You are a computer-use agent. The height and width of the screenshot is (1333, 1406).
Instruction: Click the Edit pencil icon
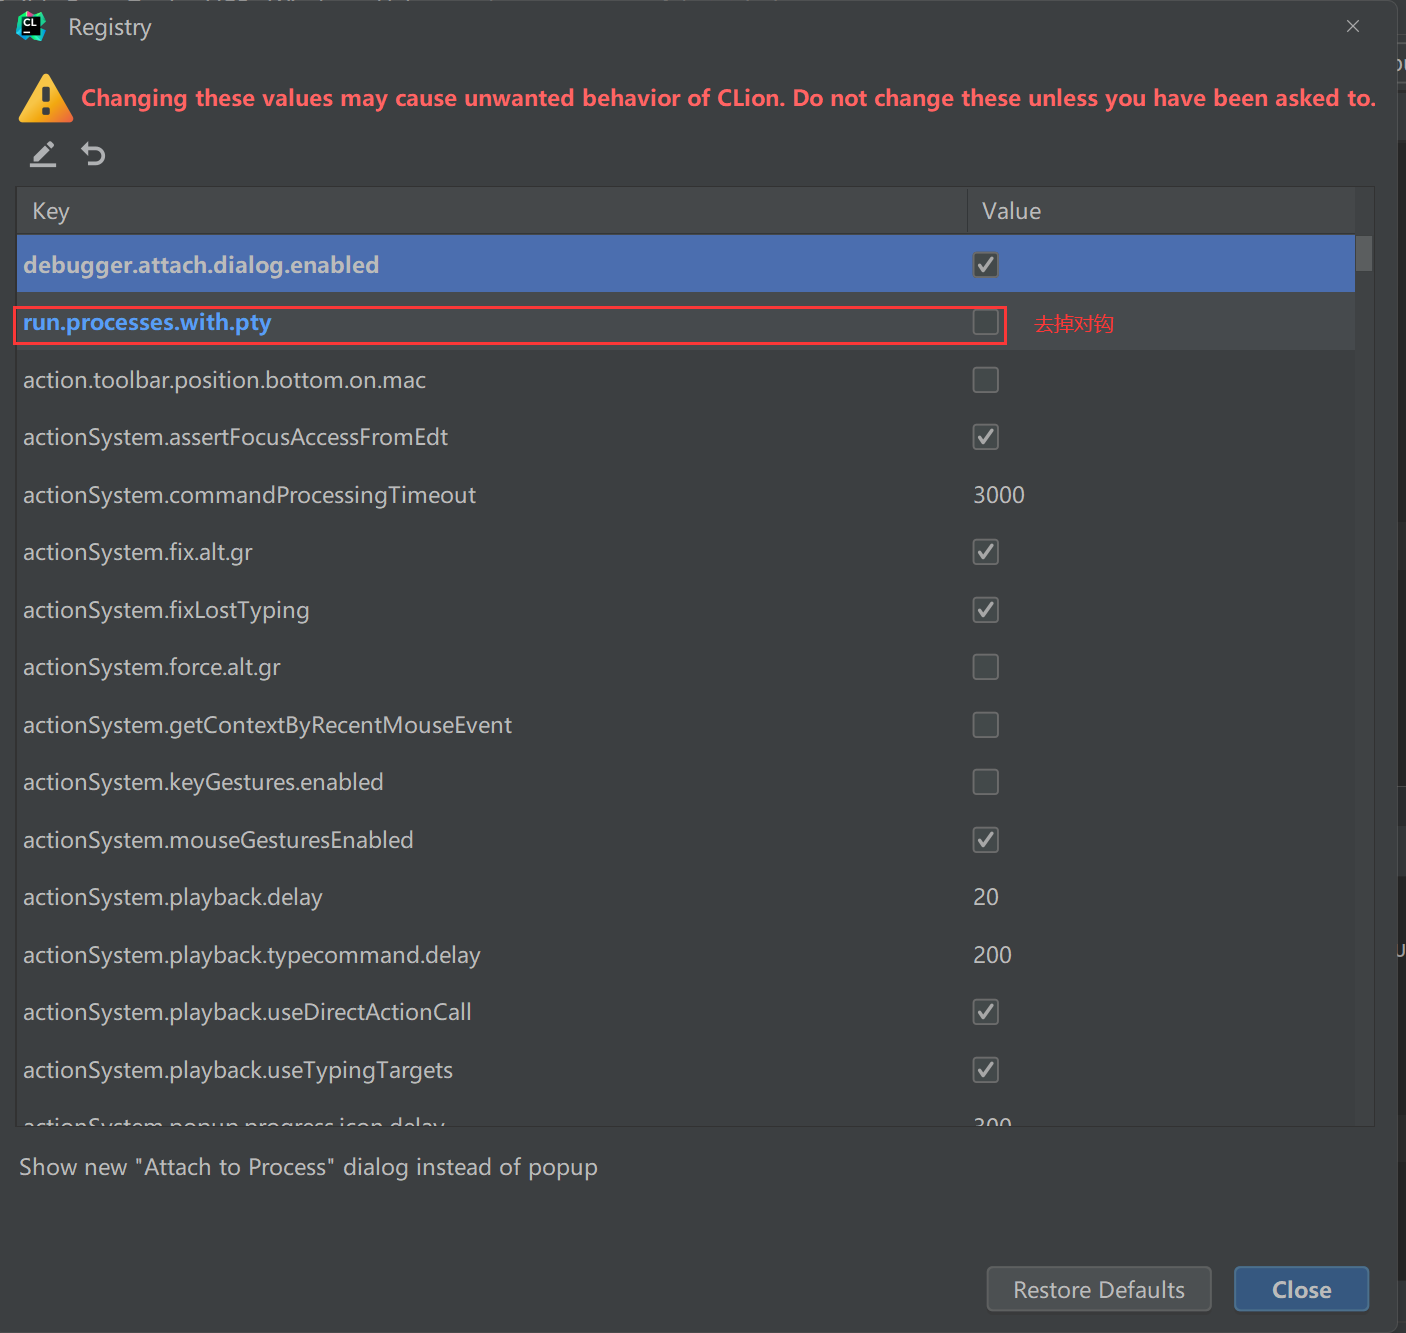tap(43, 154)
